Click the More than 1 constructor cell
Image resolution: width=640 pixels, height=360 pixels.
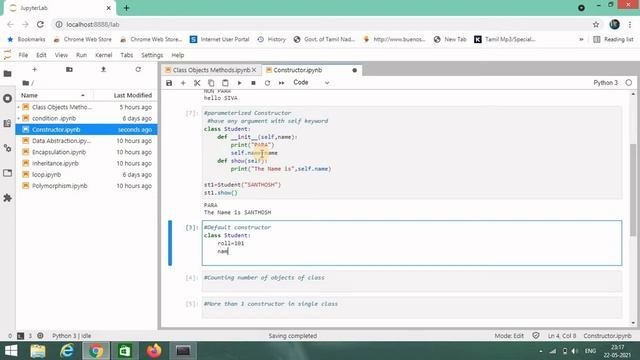[x=412, y=307]
